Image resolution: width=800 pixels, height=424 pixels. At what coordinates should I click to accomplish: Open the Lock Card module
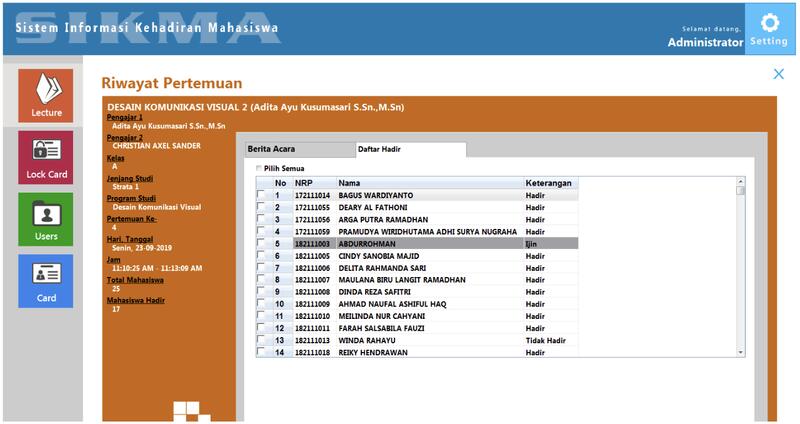coord(46,158)
